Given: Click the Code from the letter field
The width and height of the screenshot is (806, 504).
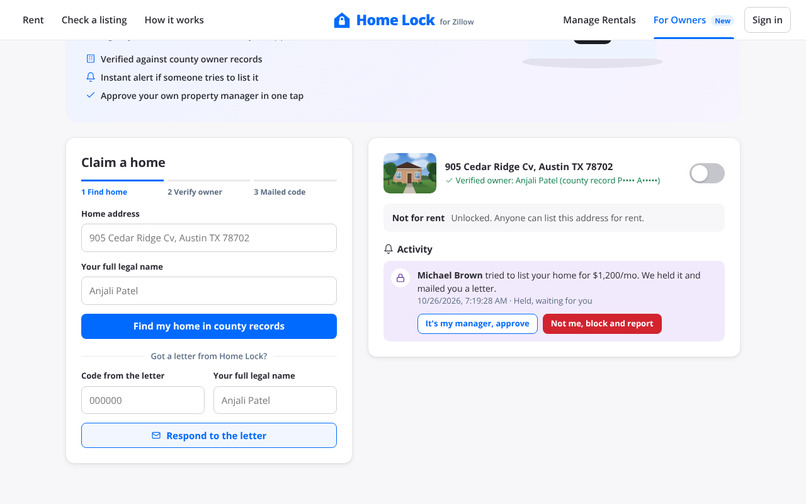Looking at the screenshot, I should tap(143, 400).
